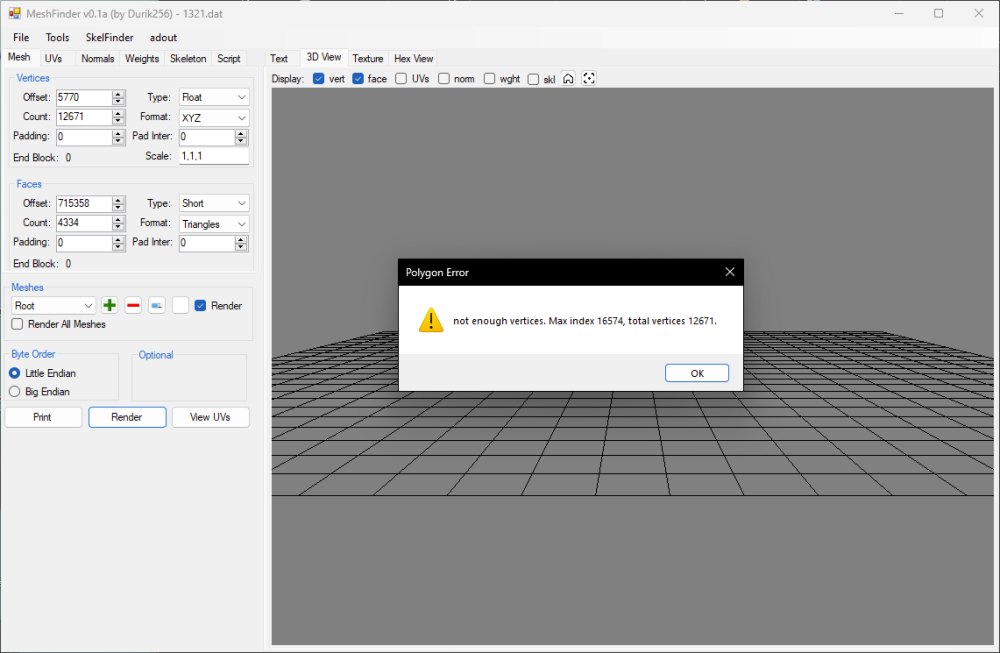
Task: Click the rename mesh icon
Action: 157,305
